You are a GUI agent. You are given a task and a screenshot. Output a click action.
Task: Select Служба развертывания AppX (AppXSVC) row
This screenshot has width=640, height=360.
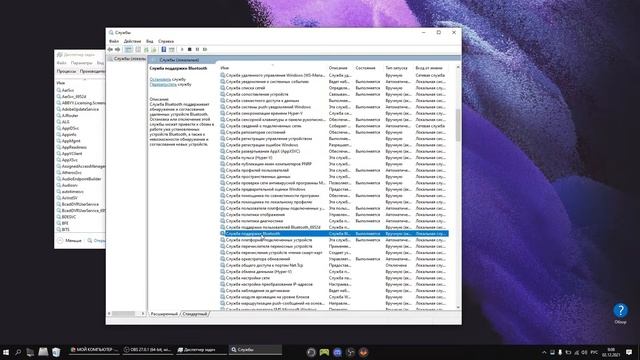[334, 151]
